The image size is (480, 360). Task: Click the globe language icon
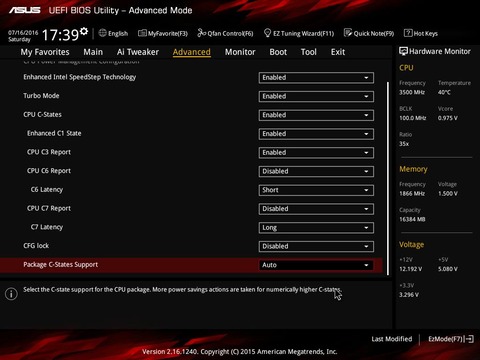tap(103, 33)
